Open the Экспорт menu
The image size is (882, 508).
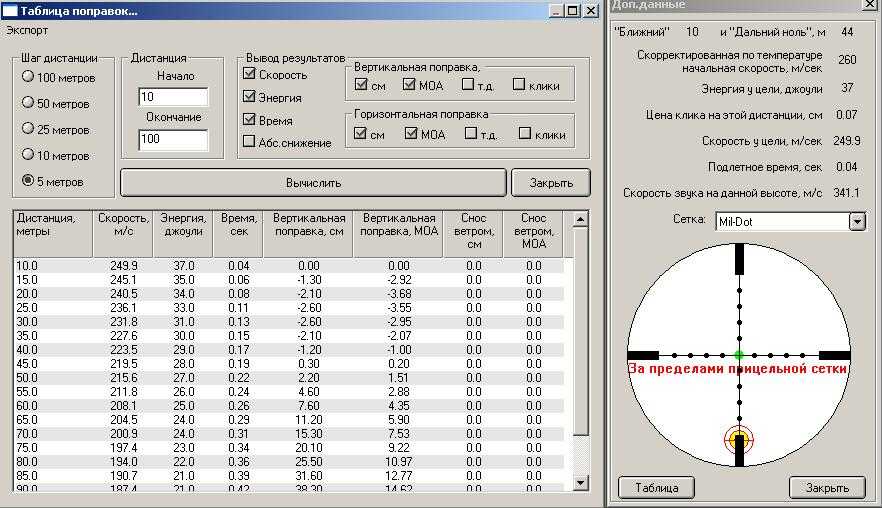26,30
